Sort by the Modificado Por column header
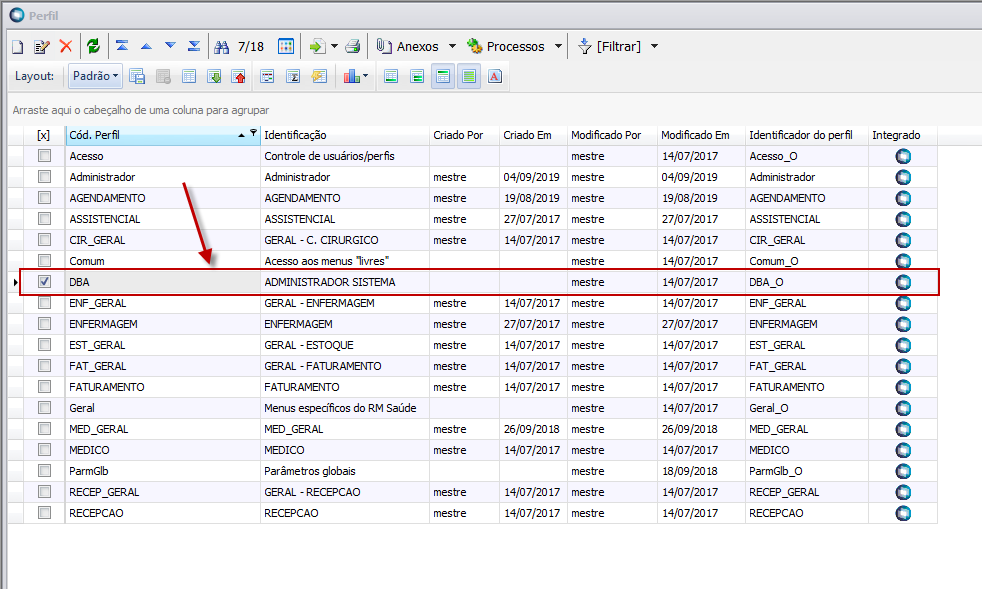This screenshot has width=982, height=589. (x=612, y=135)
